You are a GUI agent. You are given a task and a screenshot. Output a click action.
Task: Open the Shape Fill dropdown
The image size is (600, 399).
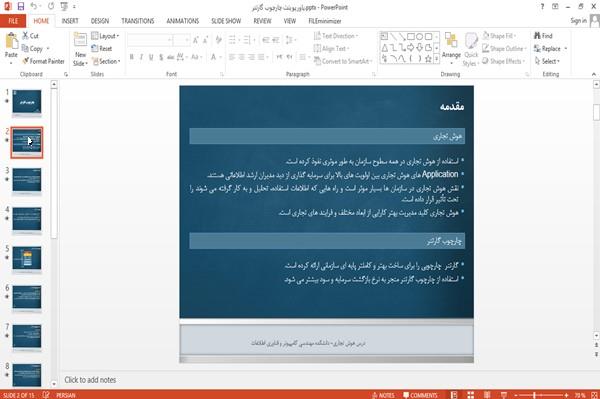499,36
